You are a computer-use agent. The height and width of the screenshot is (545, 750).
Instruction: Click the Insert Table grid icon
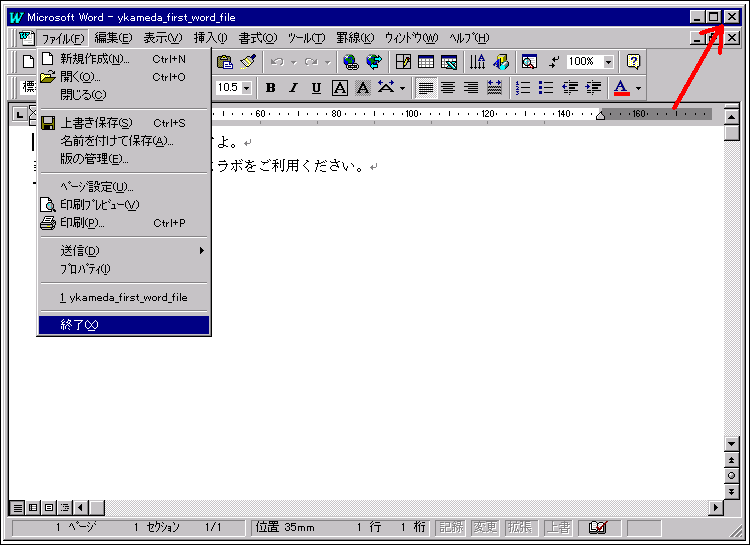coord(426,62)
